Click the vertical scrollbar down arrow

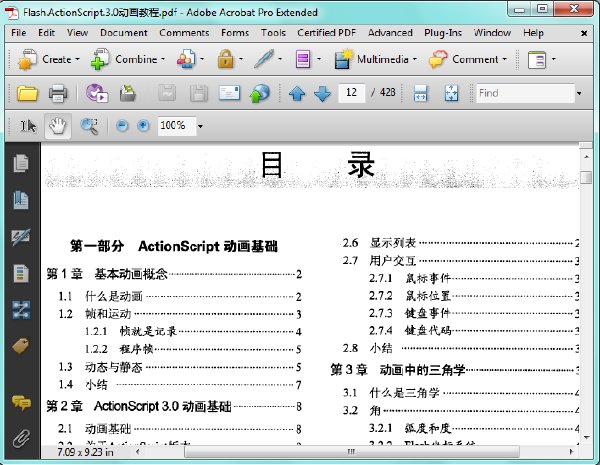pos(586,438)
